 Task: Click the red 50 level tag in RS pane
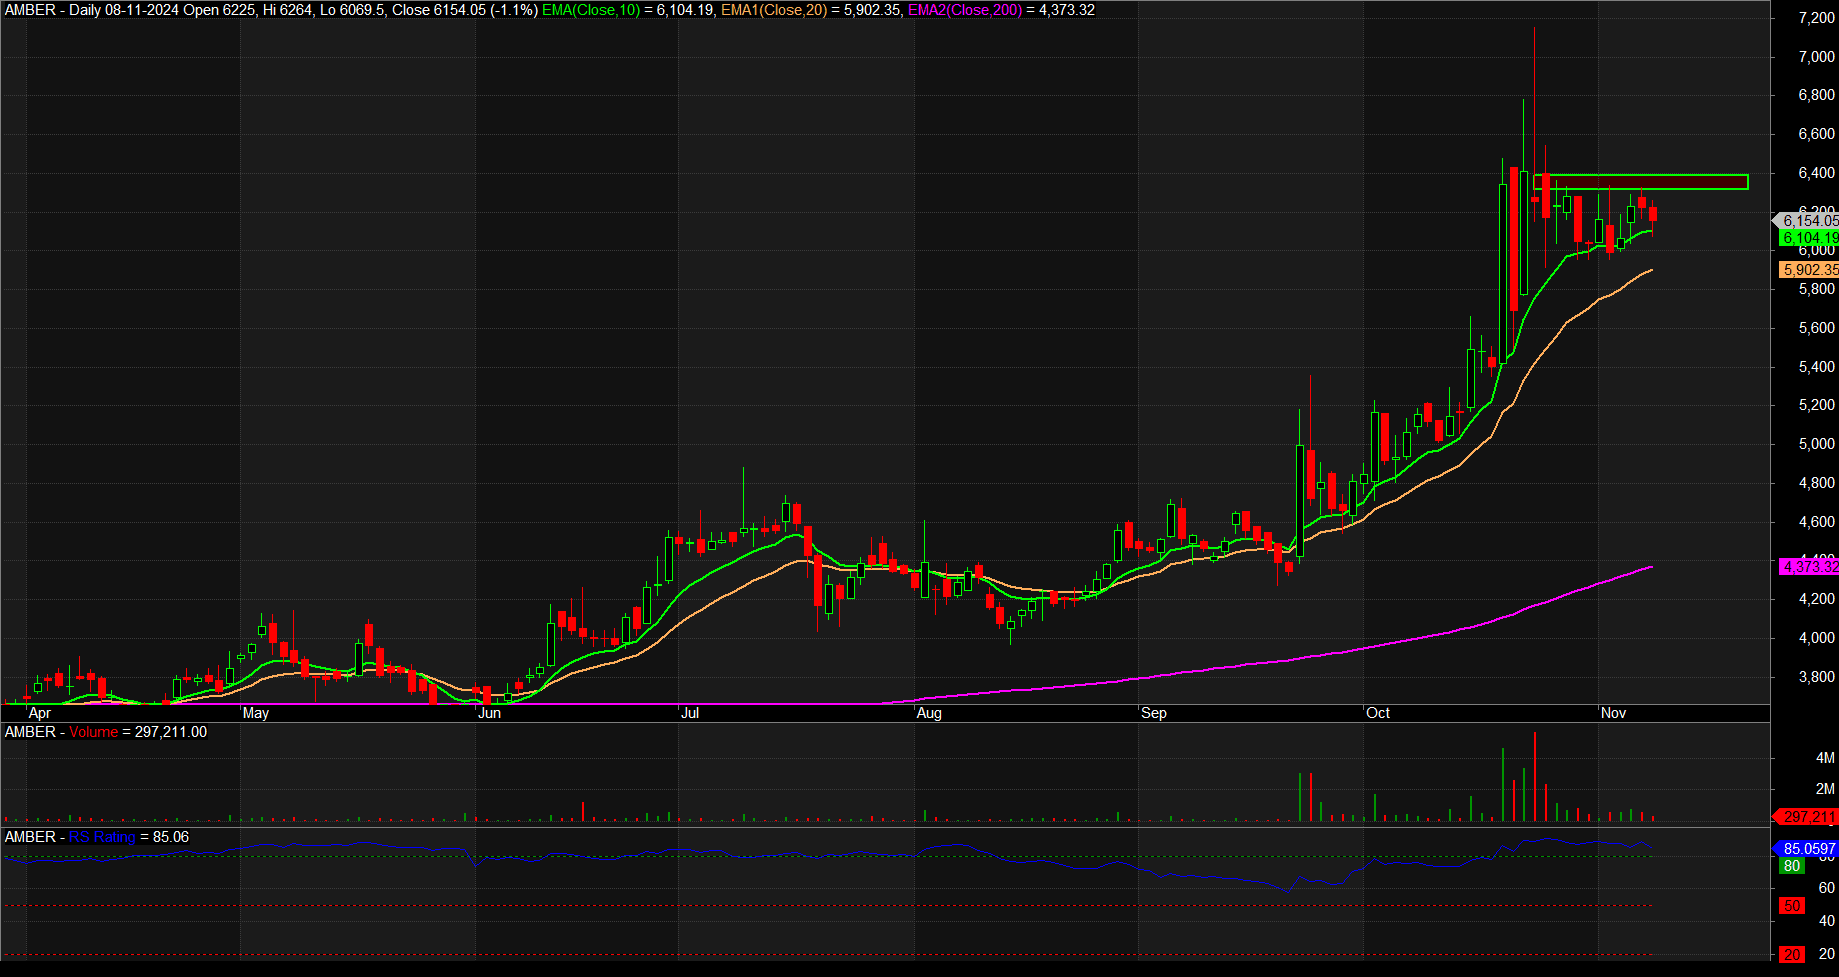[1792, 906]
